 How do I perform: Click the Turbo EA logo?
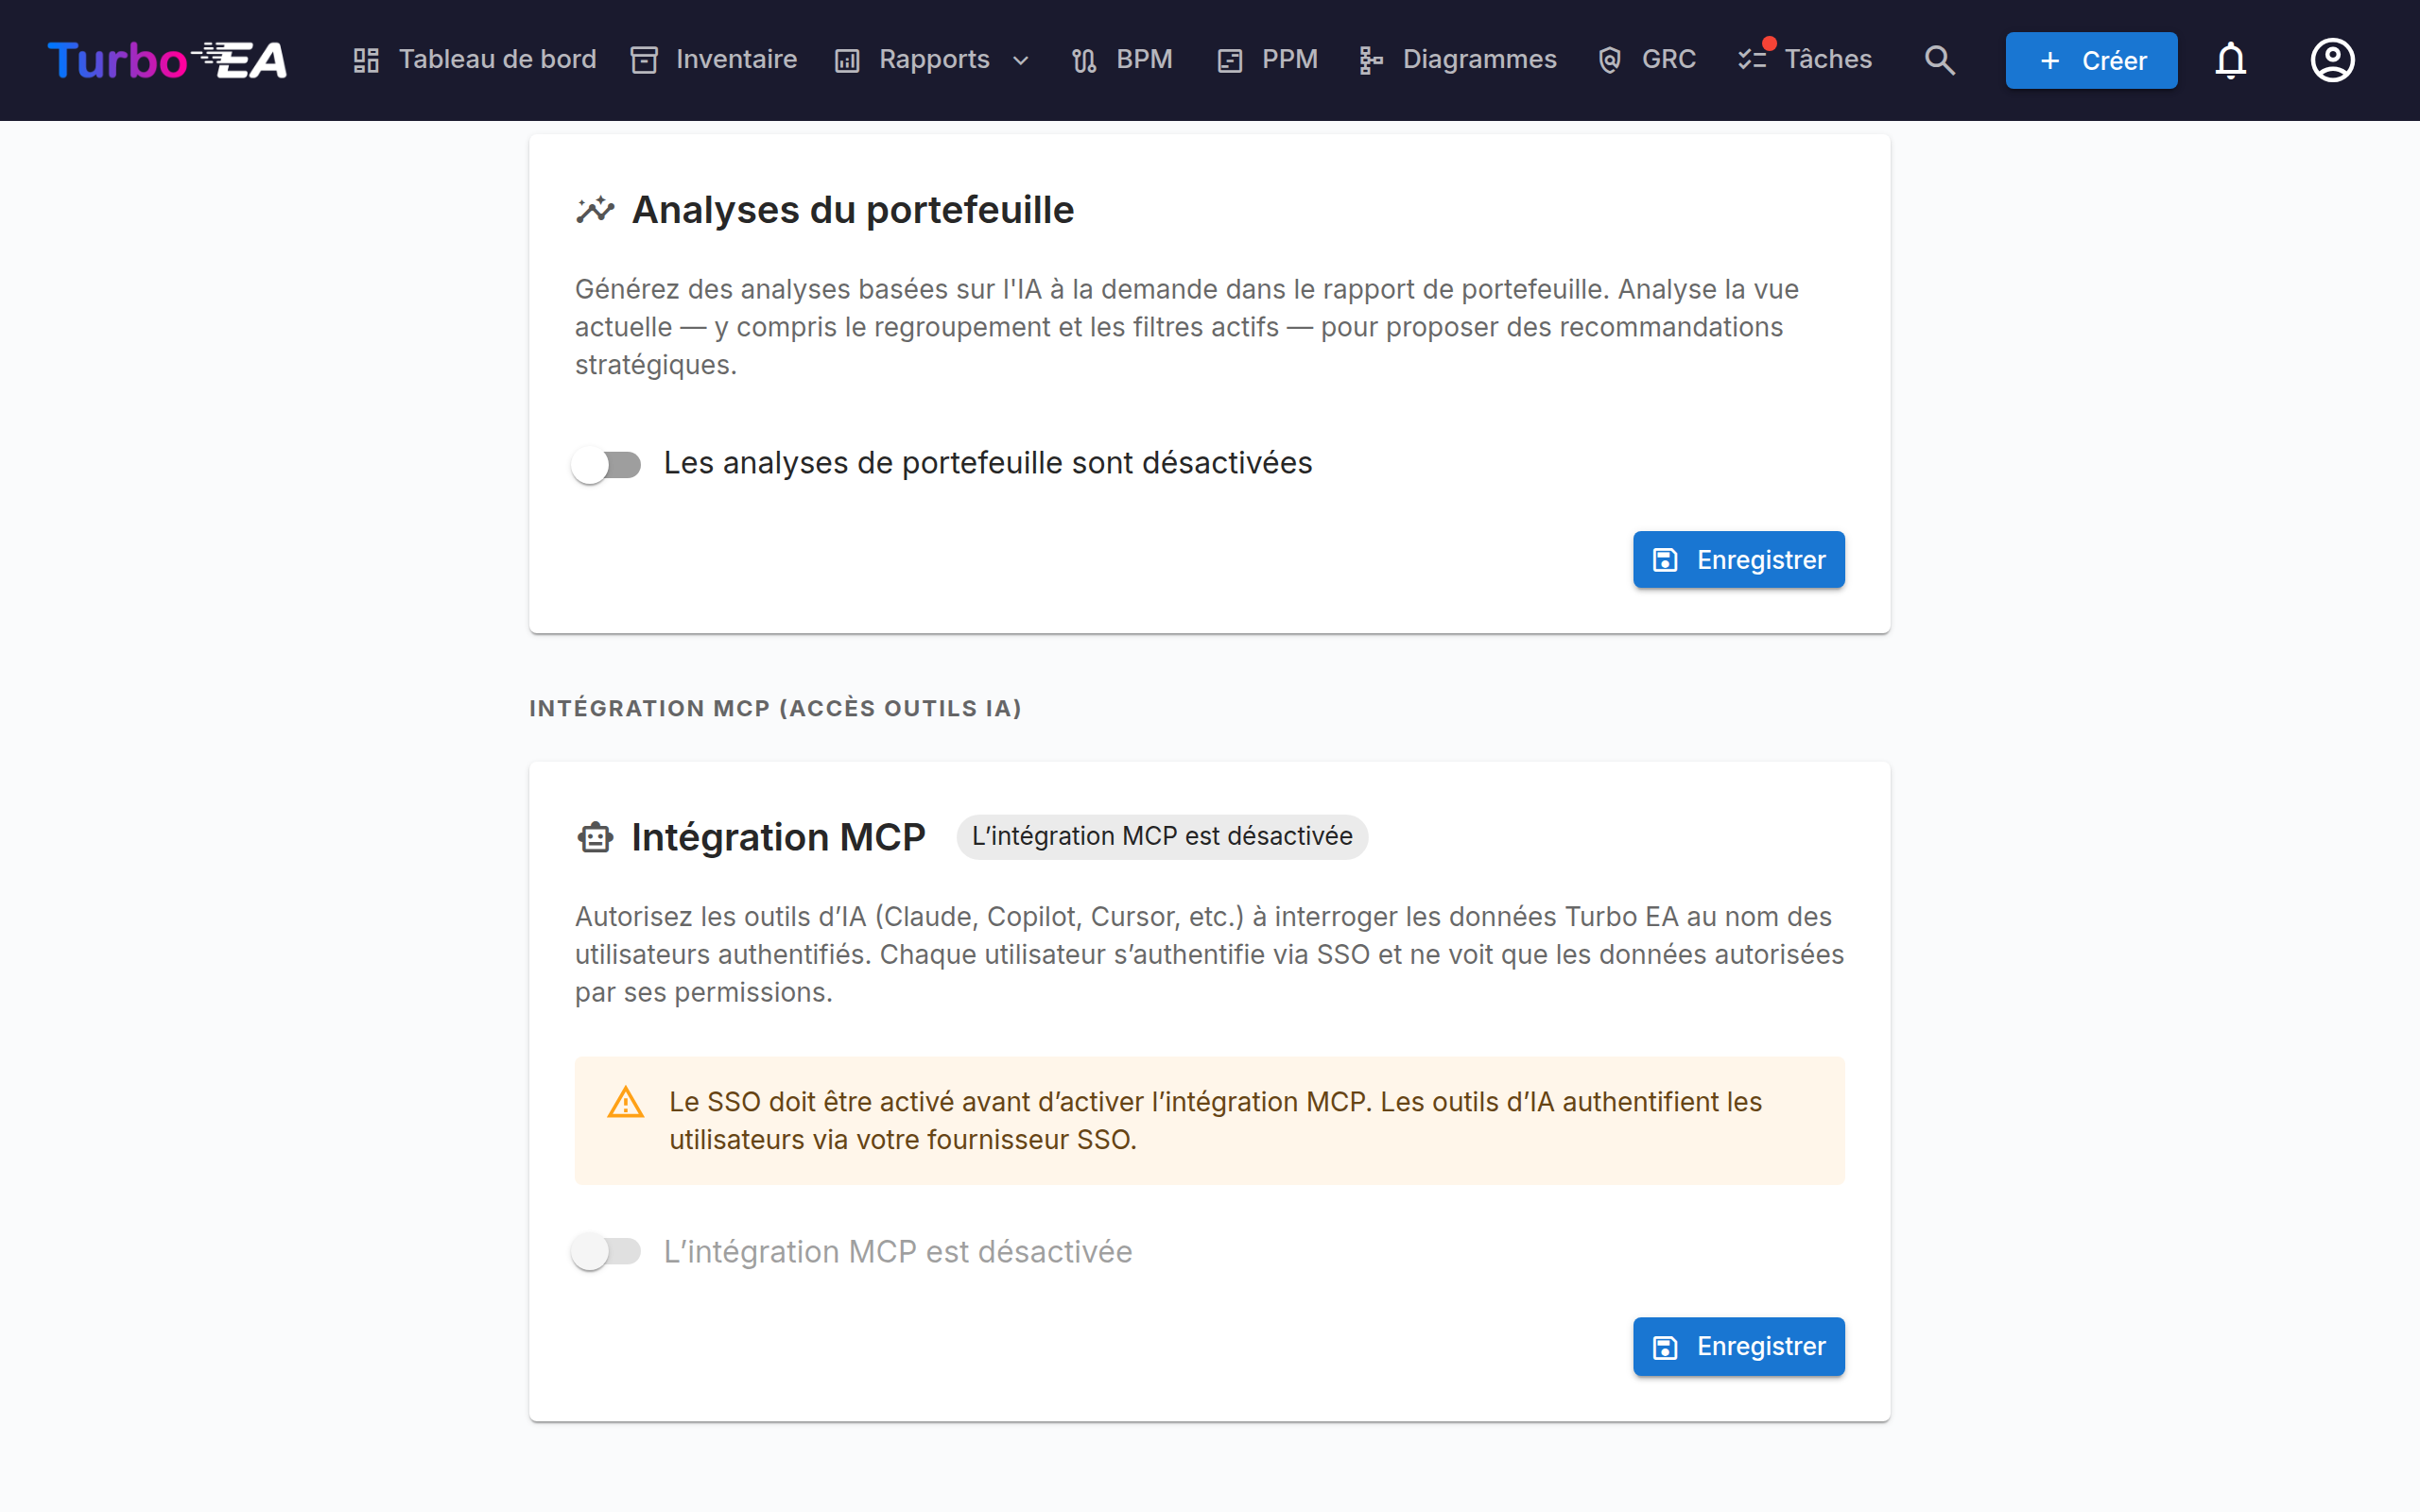coord(167,60)
